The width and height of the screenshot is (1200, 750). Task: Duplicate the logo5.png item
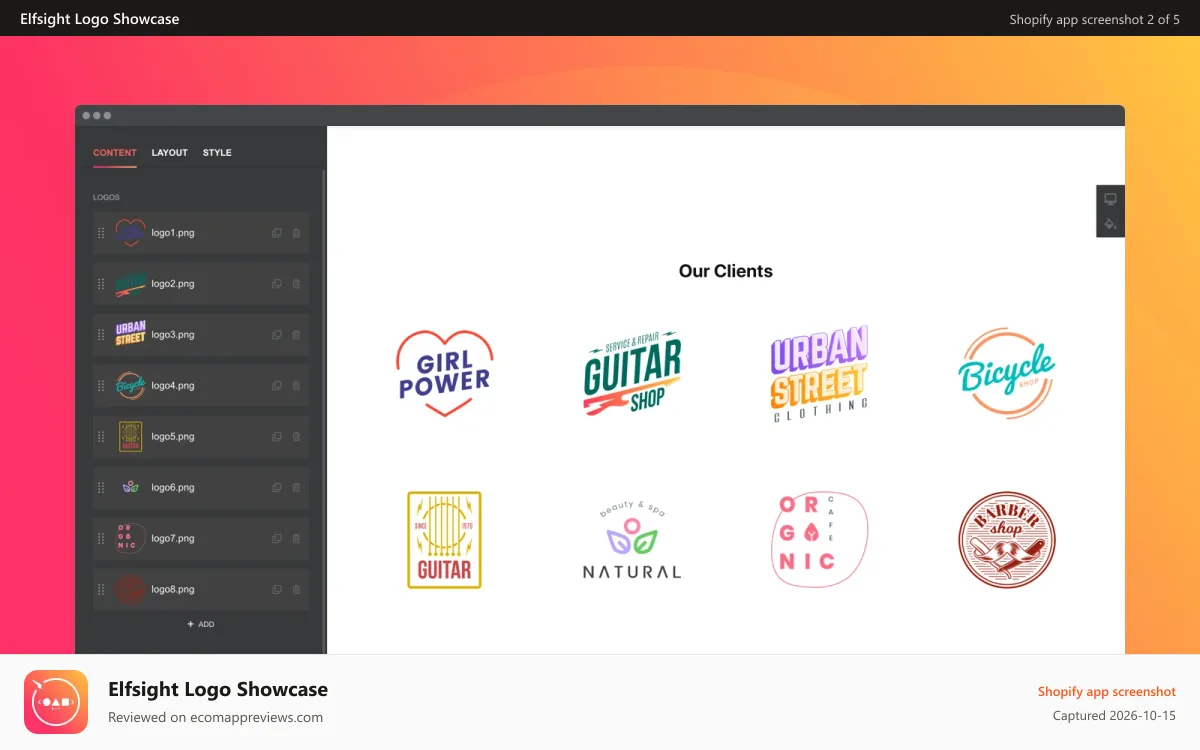coord(277,437)
